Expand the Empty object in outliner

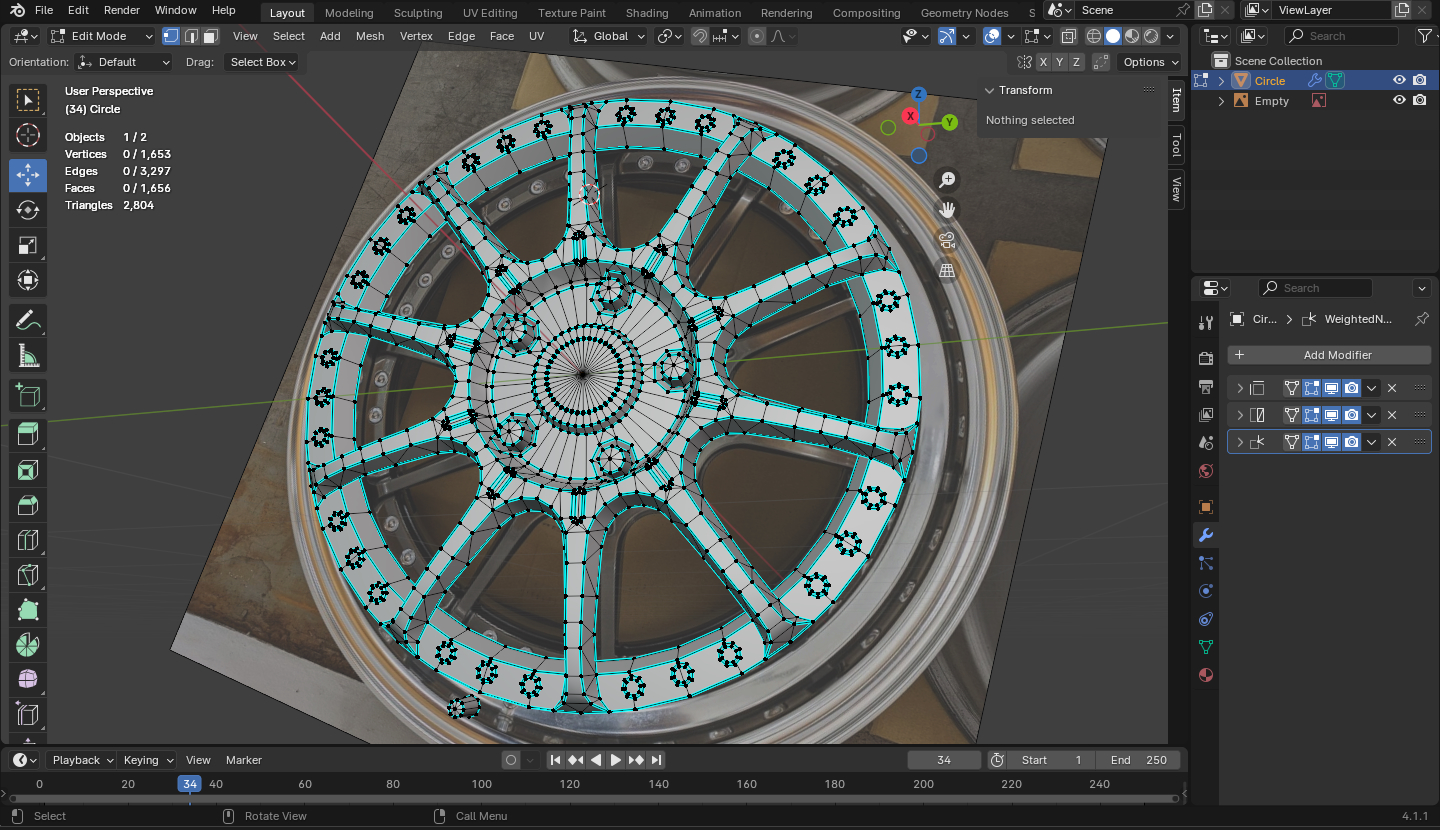(1221, 101)
